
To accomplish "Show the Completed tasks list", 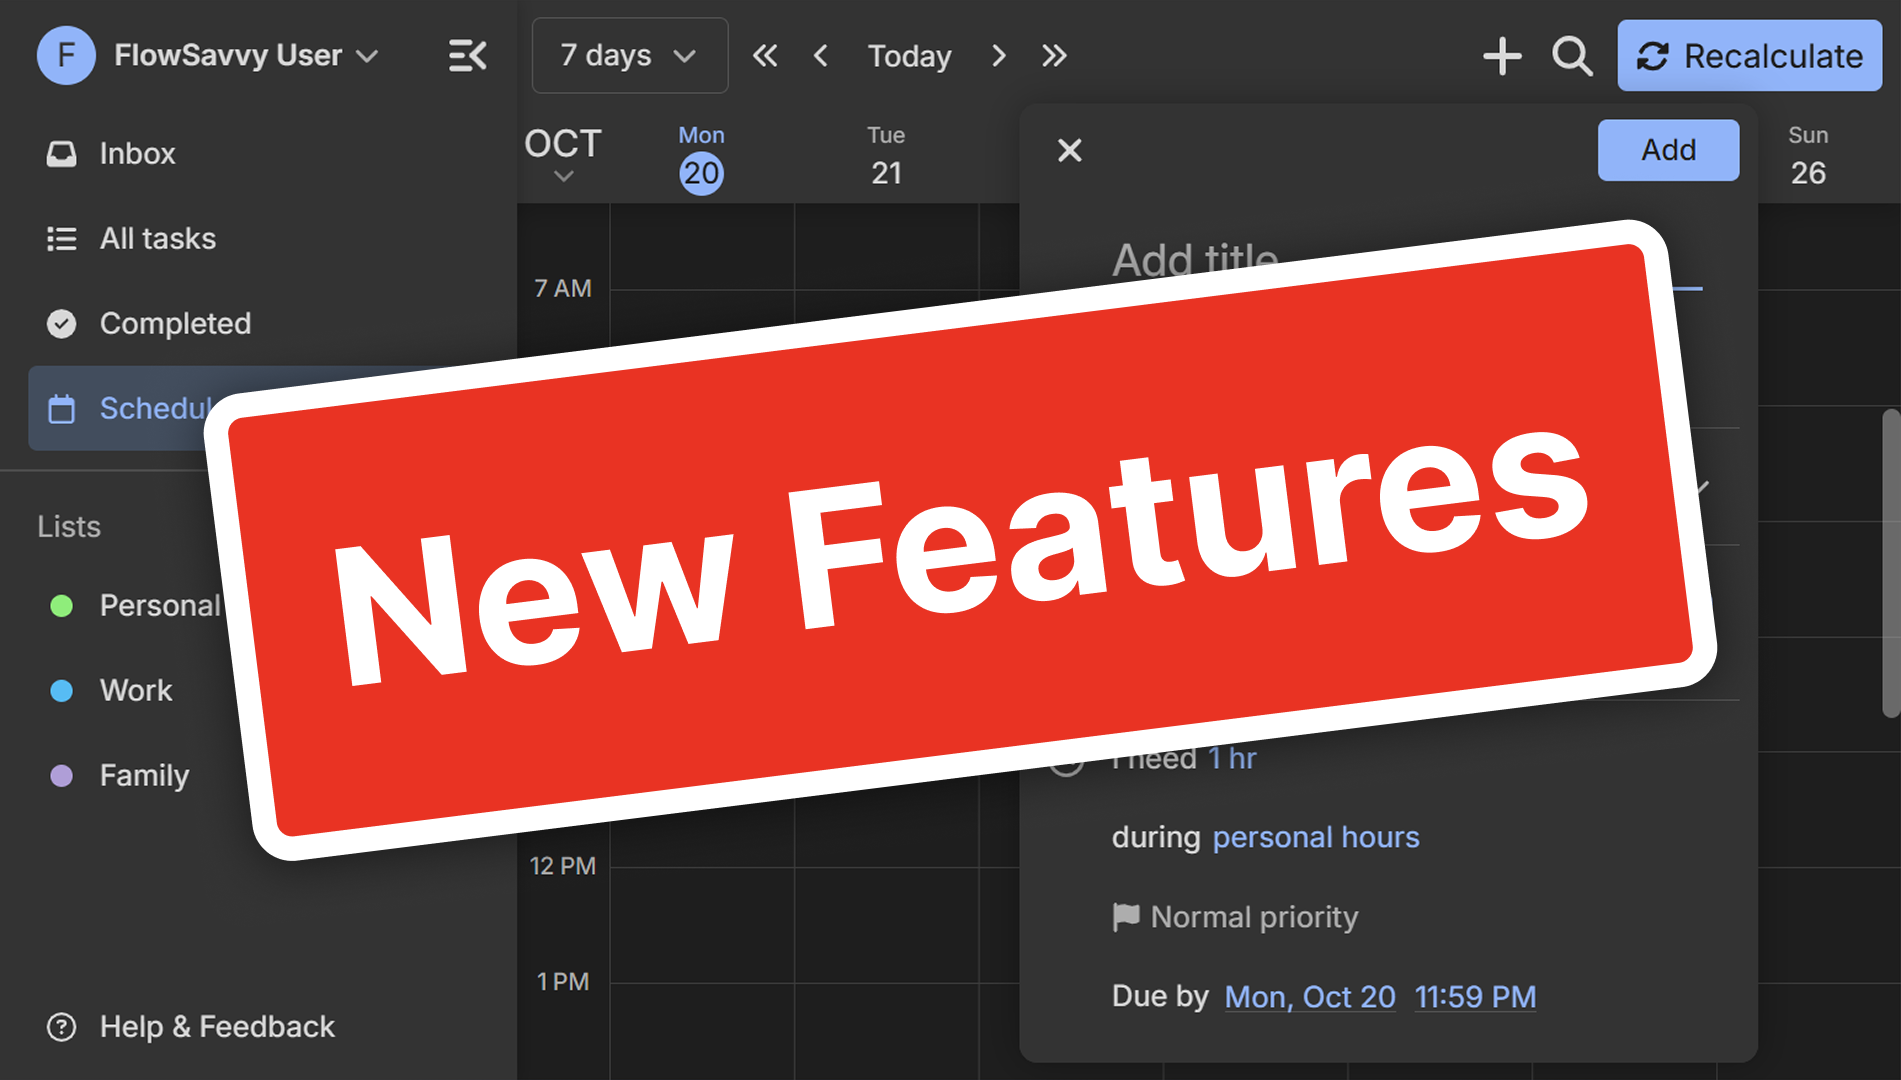I will click(x=175, y=324).
